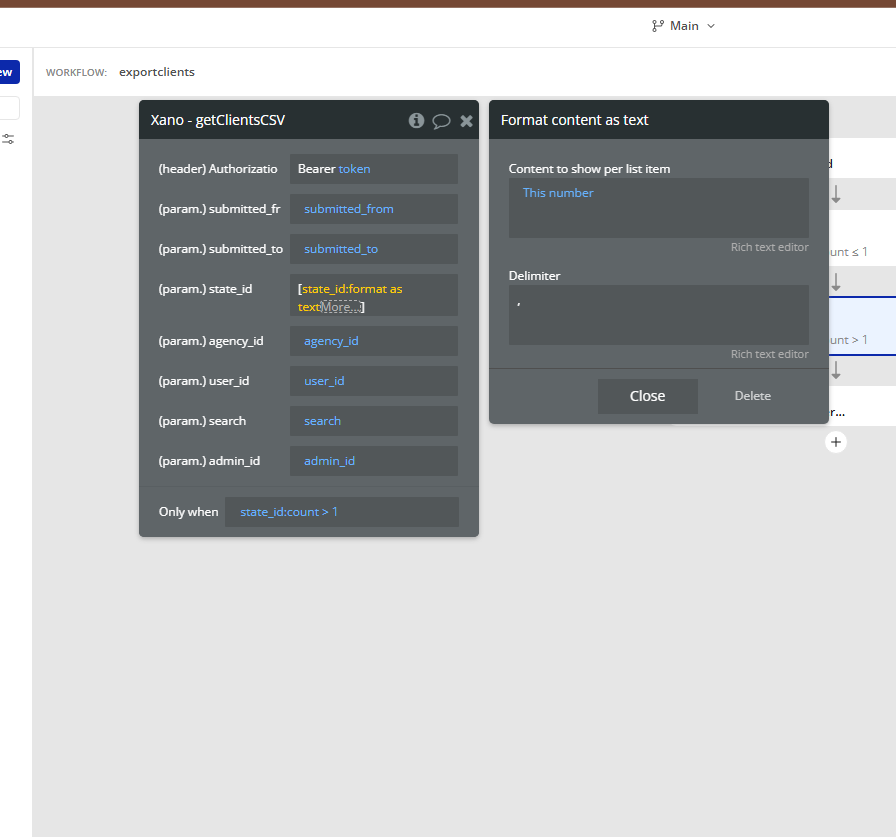This screenshot has height=837, width=896.
Task: Click the filter sliders icon in left sidebar
Action: coord(8,139)
